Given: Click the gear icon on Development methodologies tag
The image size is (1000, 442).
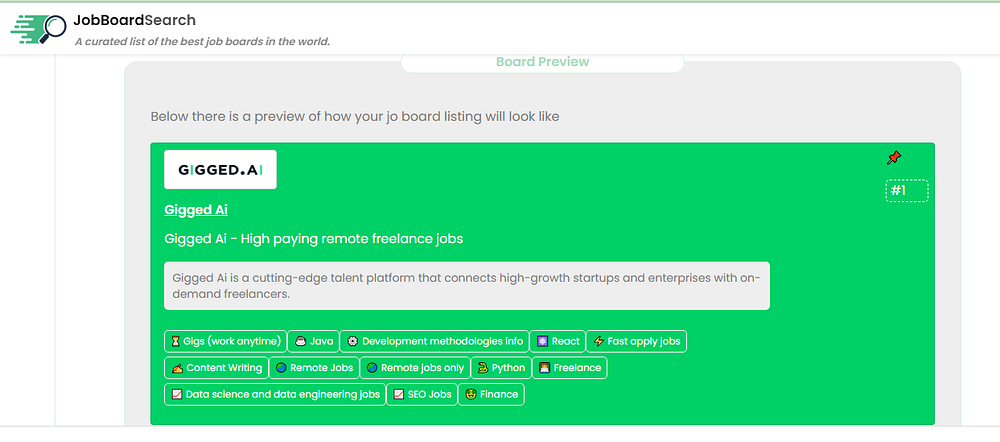Looking at the screenshot, I should tap(352, 341).
